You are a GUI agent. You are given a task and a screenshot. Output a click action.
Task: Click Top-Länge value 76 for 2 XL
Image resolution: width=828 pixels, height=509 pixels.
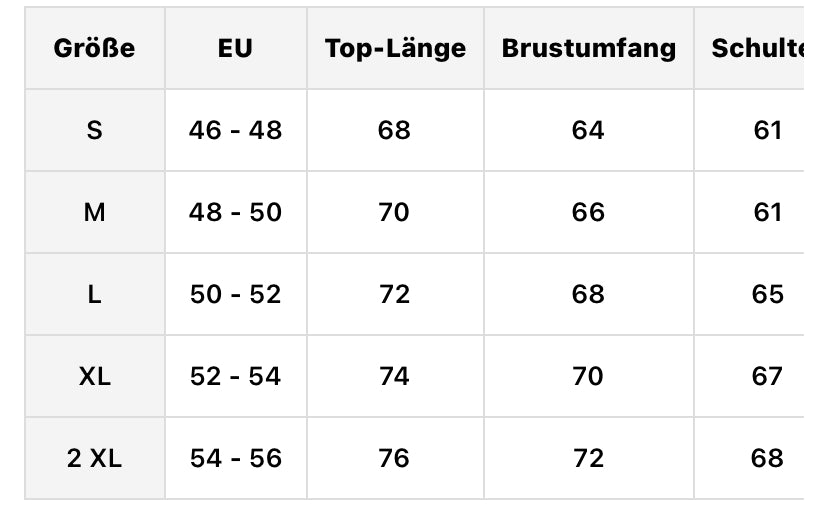pyautogui.click(x=395, y=458)
